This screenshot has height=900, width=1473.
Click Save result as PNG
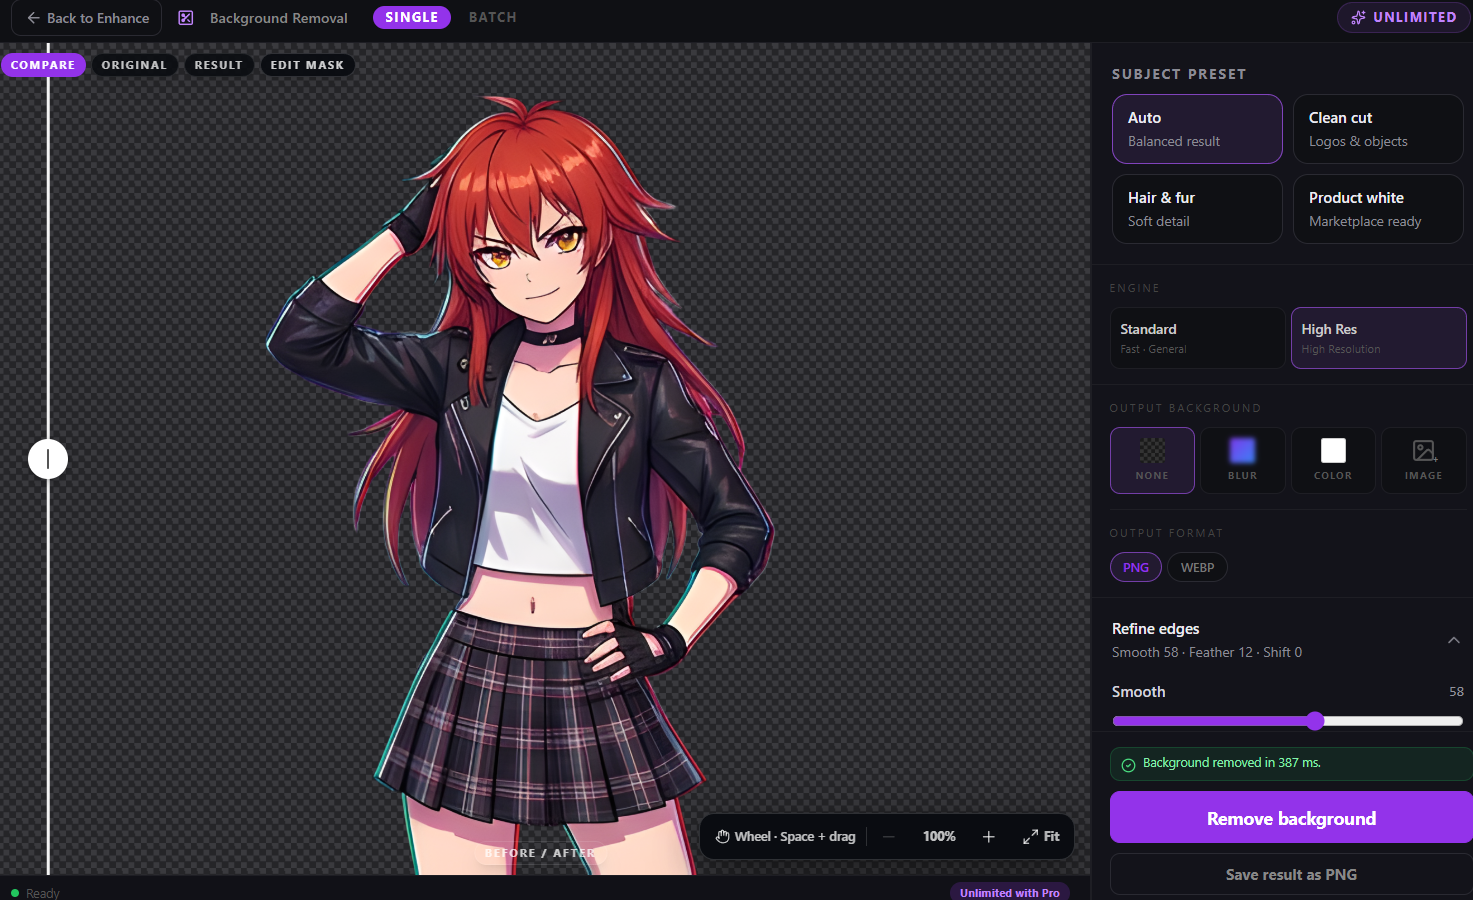point(1291,874)
